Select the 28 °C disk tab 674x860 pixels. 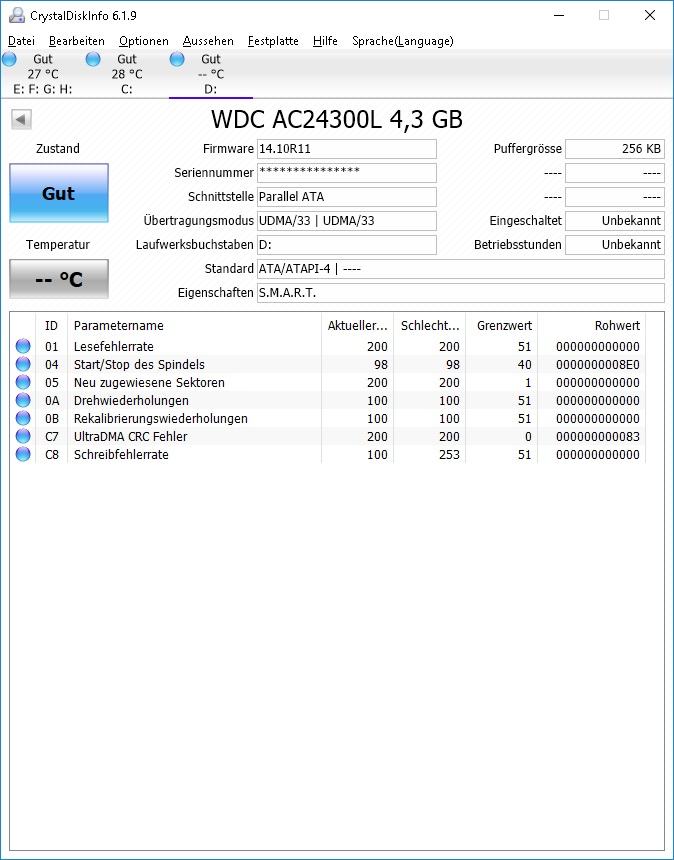point(127,74)
